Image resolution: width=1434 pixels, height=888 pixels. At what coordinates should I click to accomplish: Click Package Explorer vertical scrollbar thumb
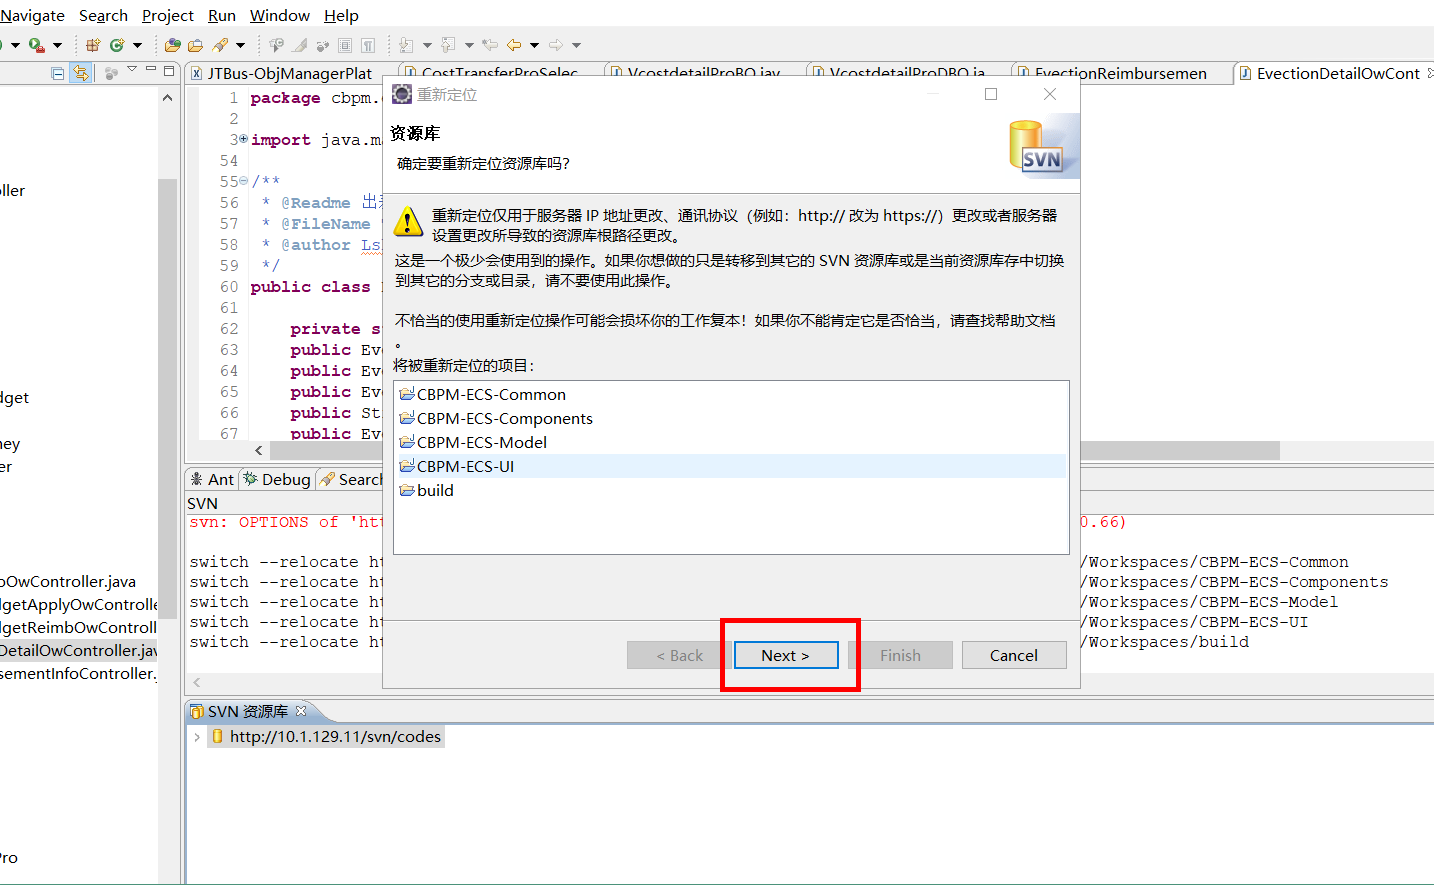[167, 398]
